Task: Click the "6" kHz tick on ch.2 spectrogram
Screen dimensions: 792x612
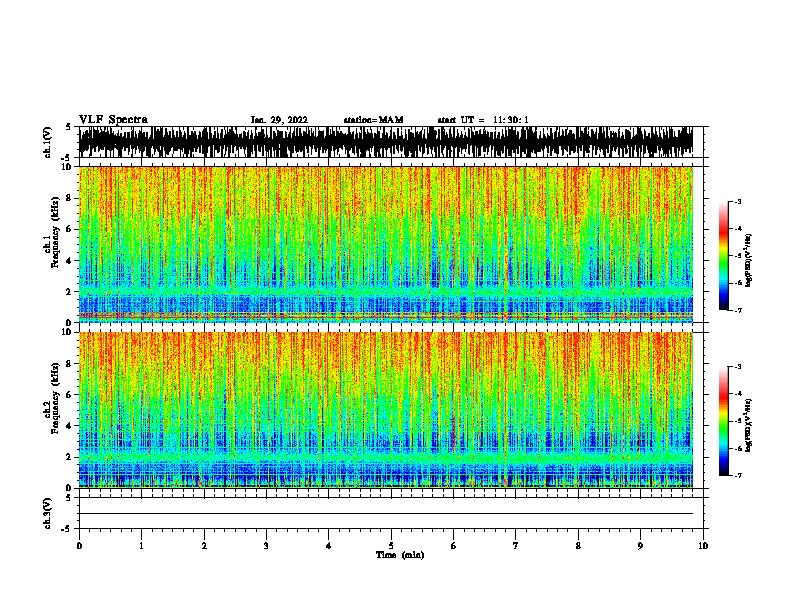Action: coord(70,395)
